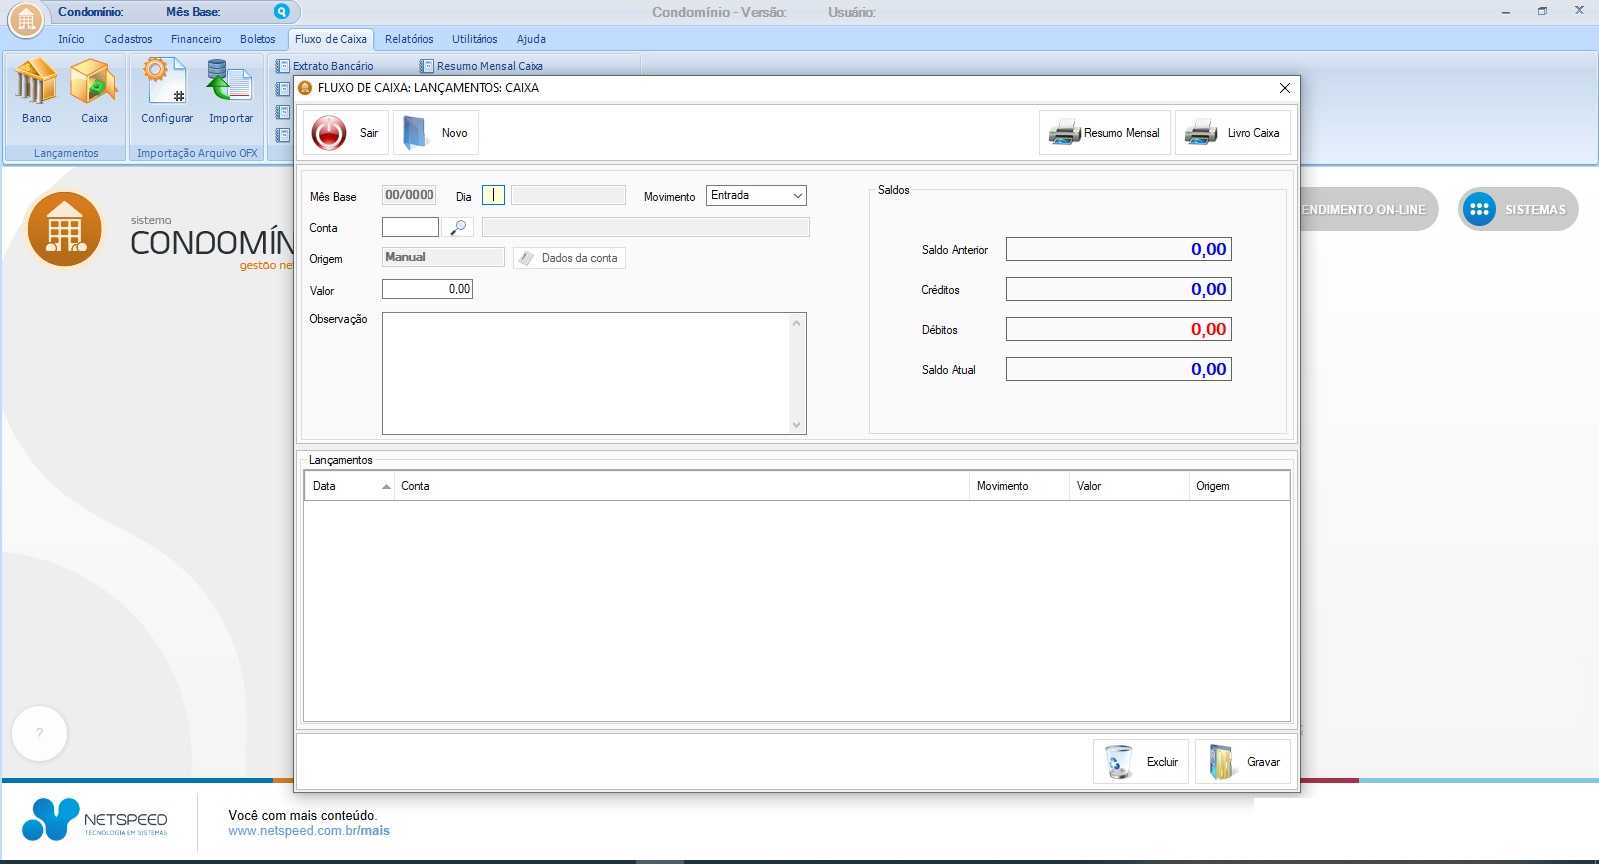The image size is (1599, 864).
Task: Create a new entry with Novo
Action: pyautogui.click(x=436, y=133)
